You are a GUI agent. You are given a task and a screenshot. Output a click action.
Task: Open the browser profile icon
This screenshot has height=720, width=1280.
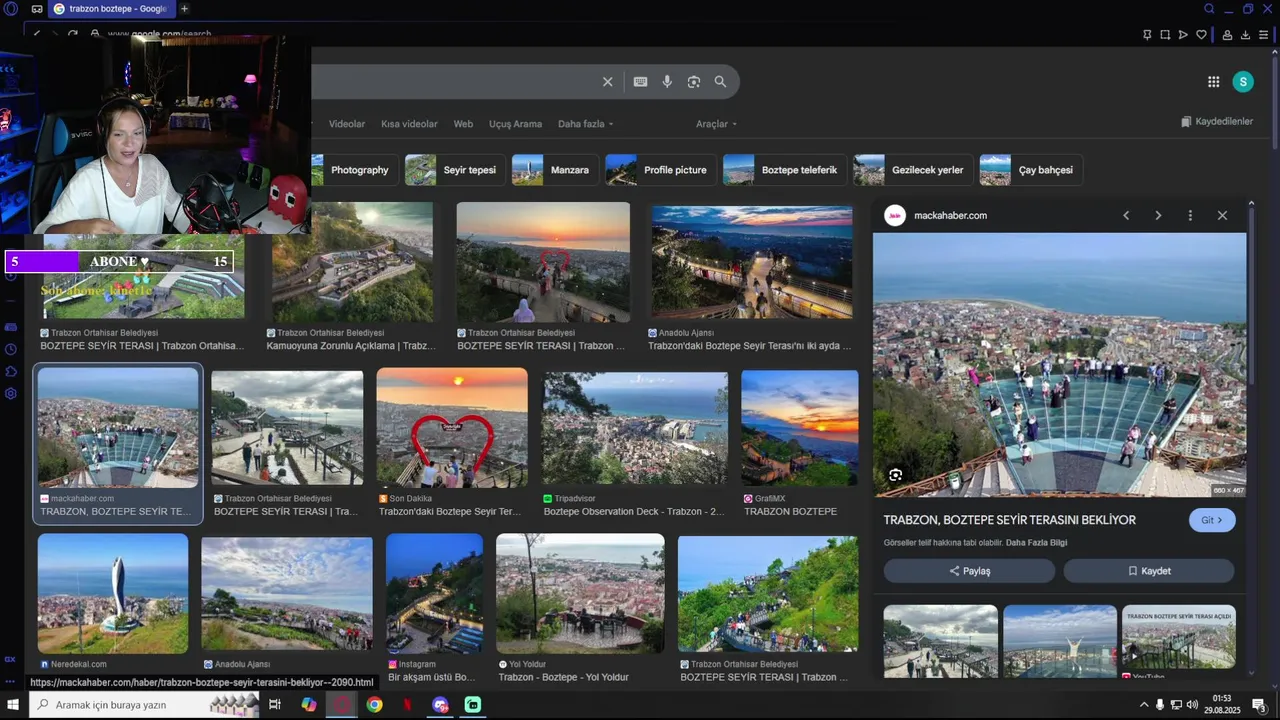click(1227, 34)
